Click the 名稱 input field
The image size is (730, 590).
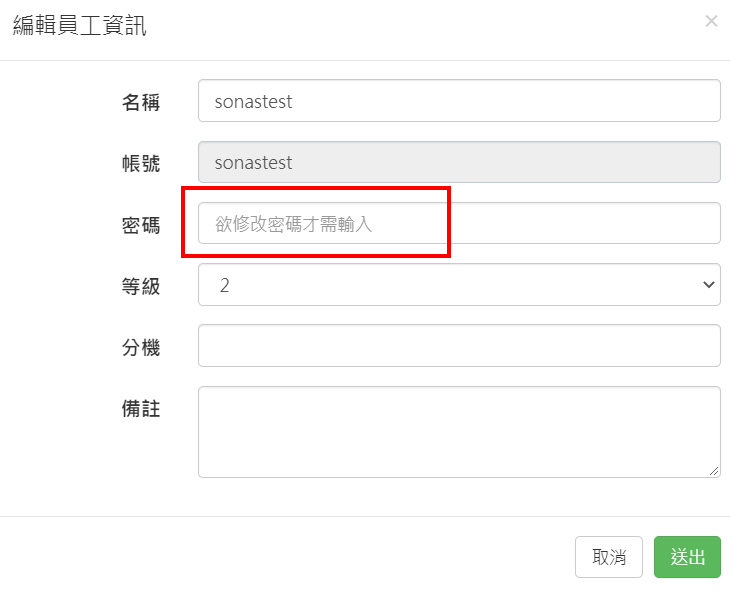[x=459, y=101]
